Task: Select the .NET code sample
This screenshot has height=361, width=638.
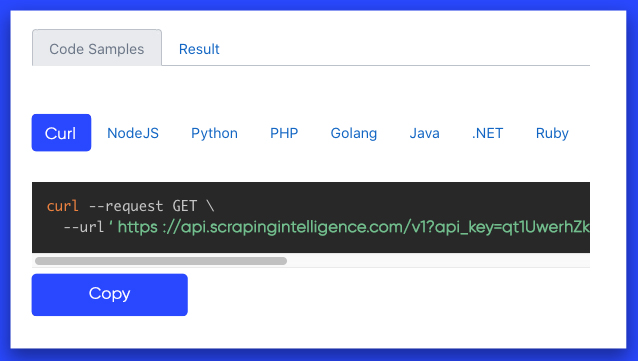Action: coord(487,133)
